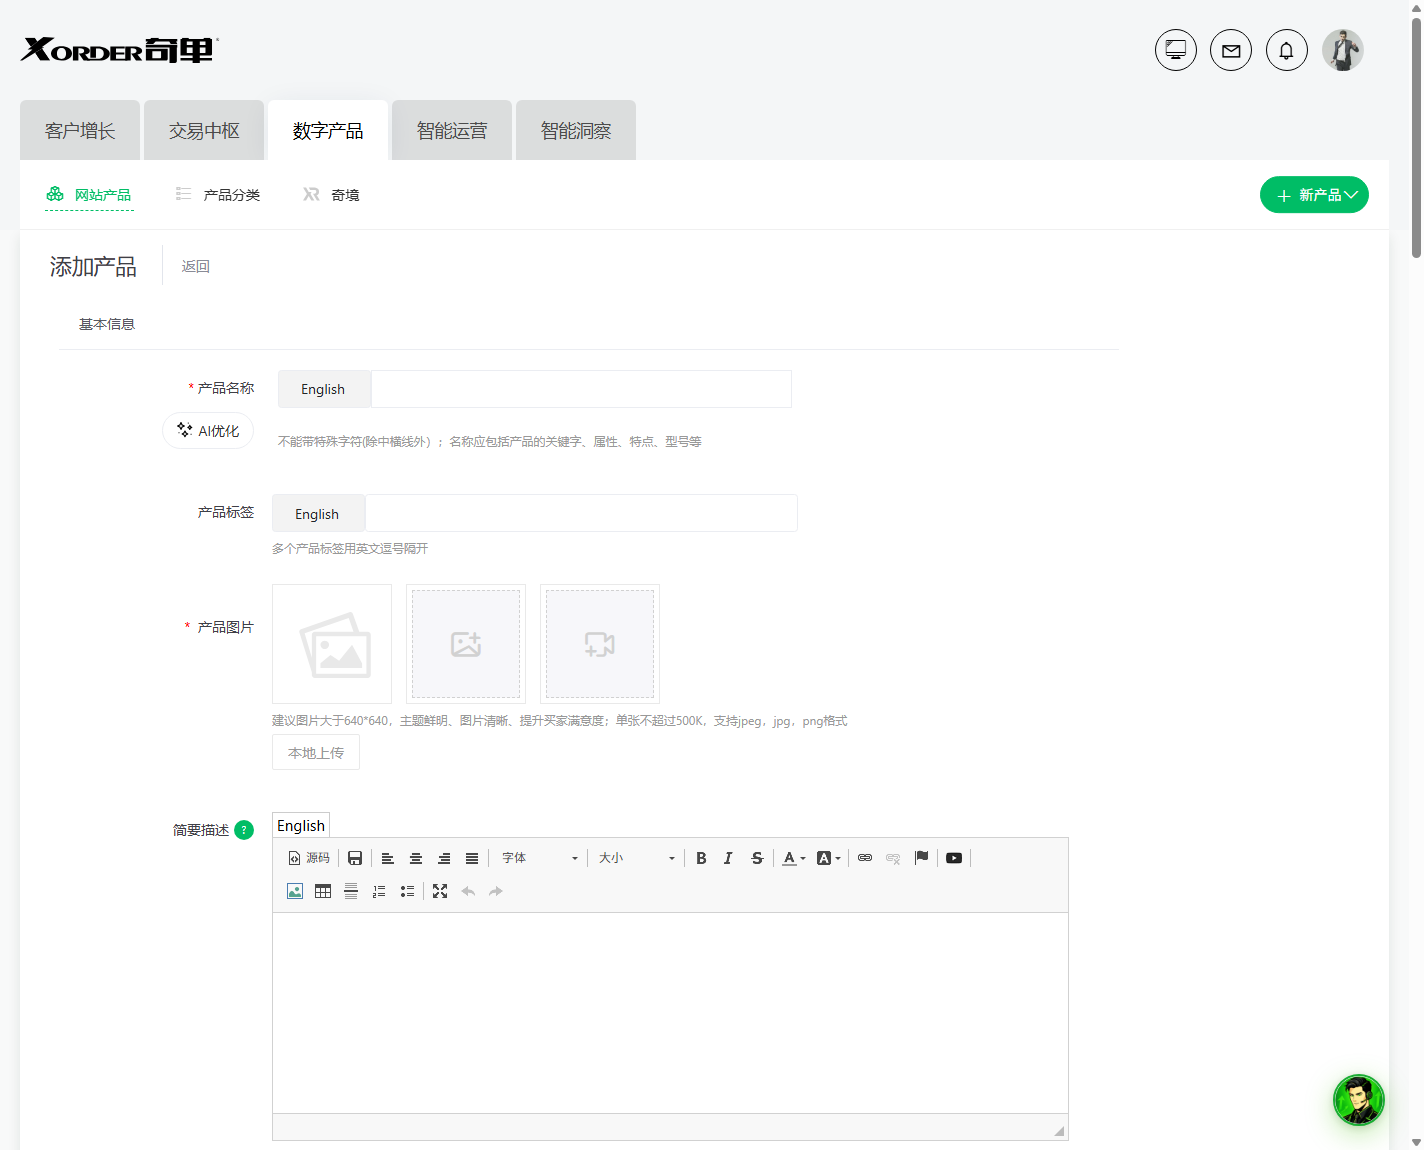Open the mail inbox icon
The width and height of the screenshot is (1424, 1150).
click(1231, 50)
